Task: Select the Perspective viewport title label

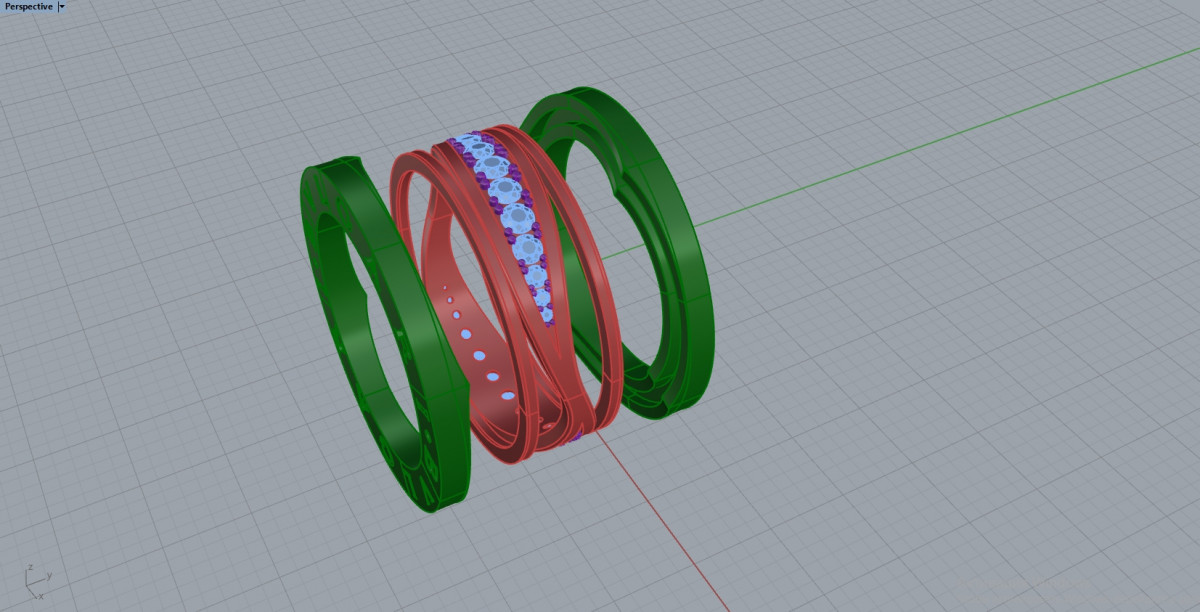Action: [x=29, y=6]
